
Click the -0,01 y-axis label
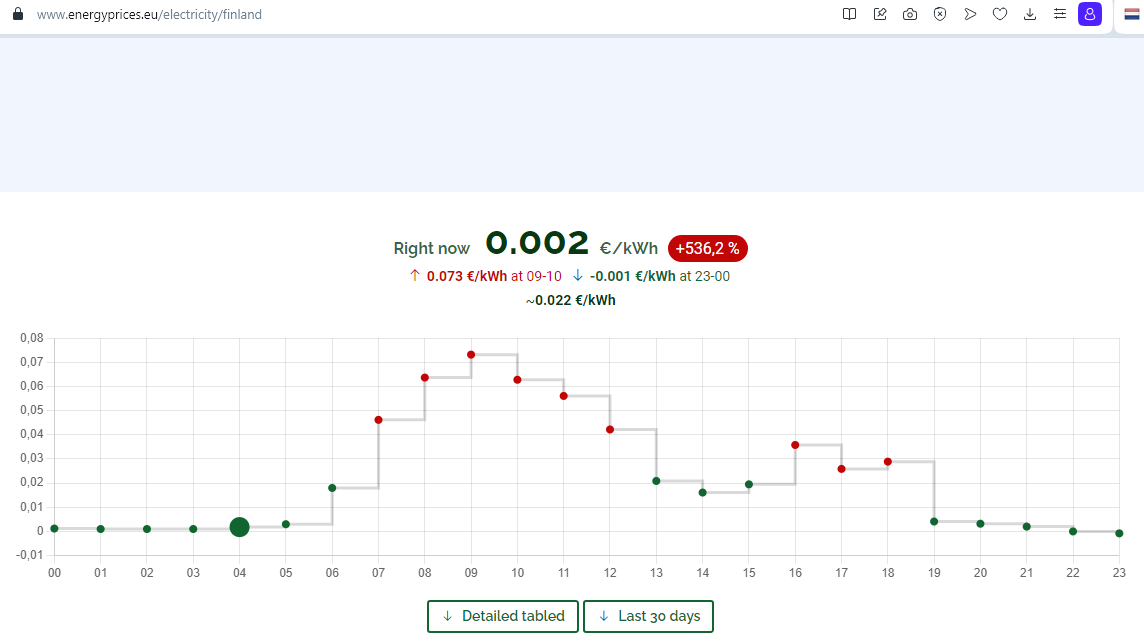(30, 555)
